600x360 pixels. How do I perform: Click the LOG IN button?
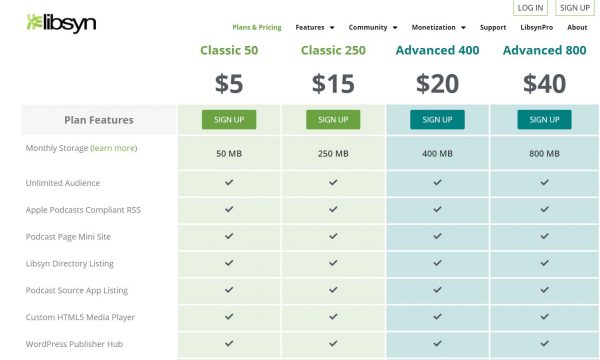pyautogui.click(x=530, y=8)
